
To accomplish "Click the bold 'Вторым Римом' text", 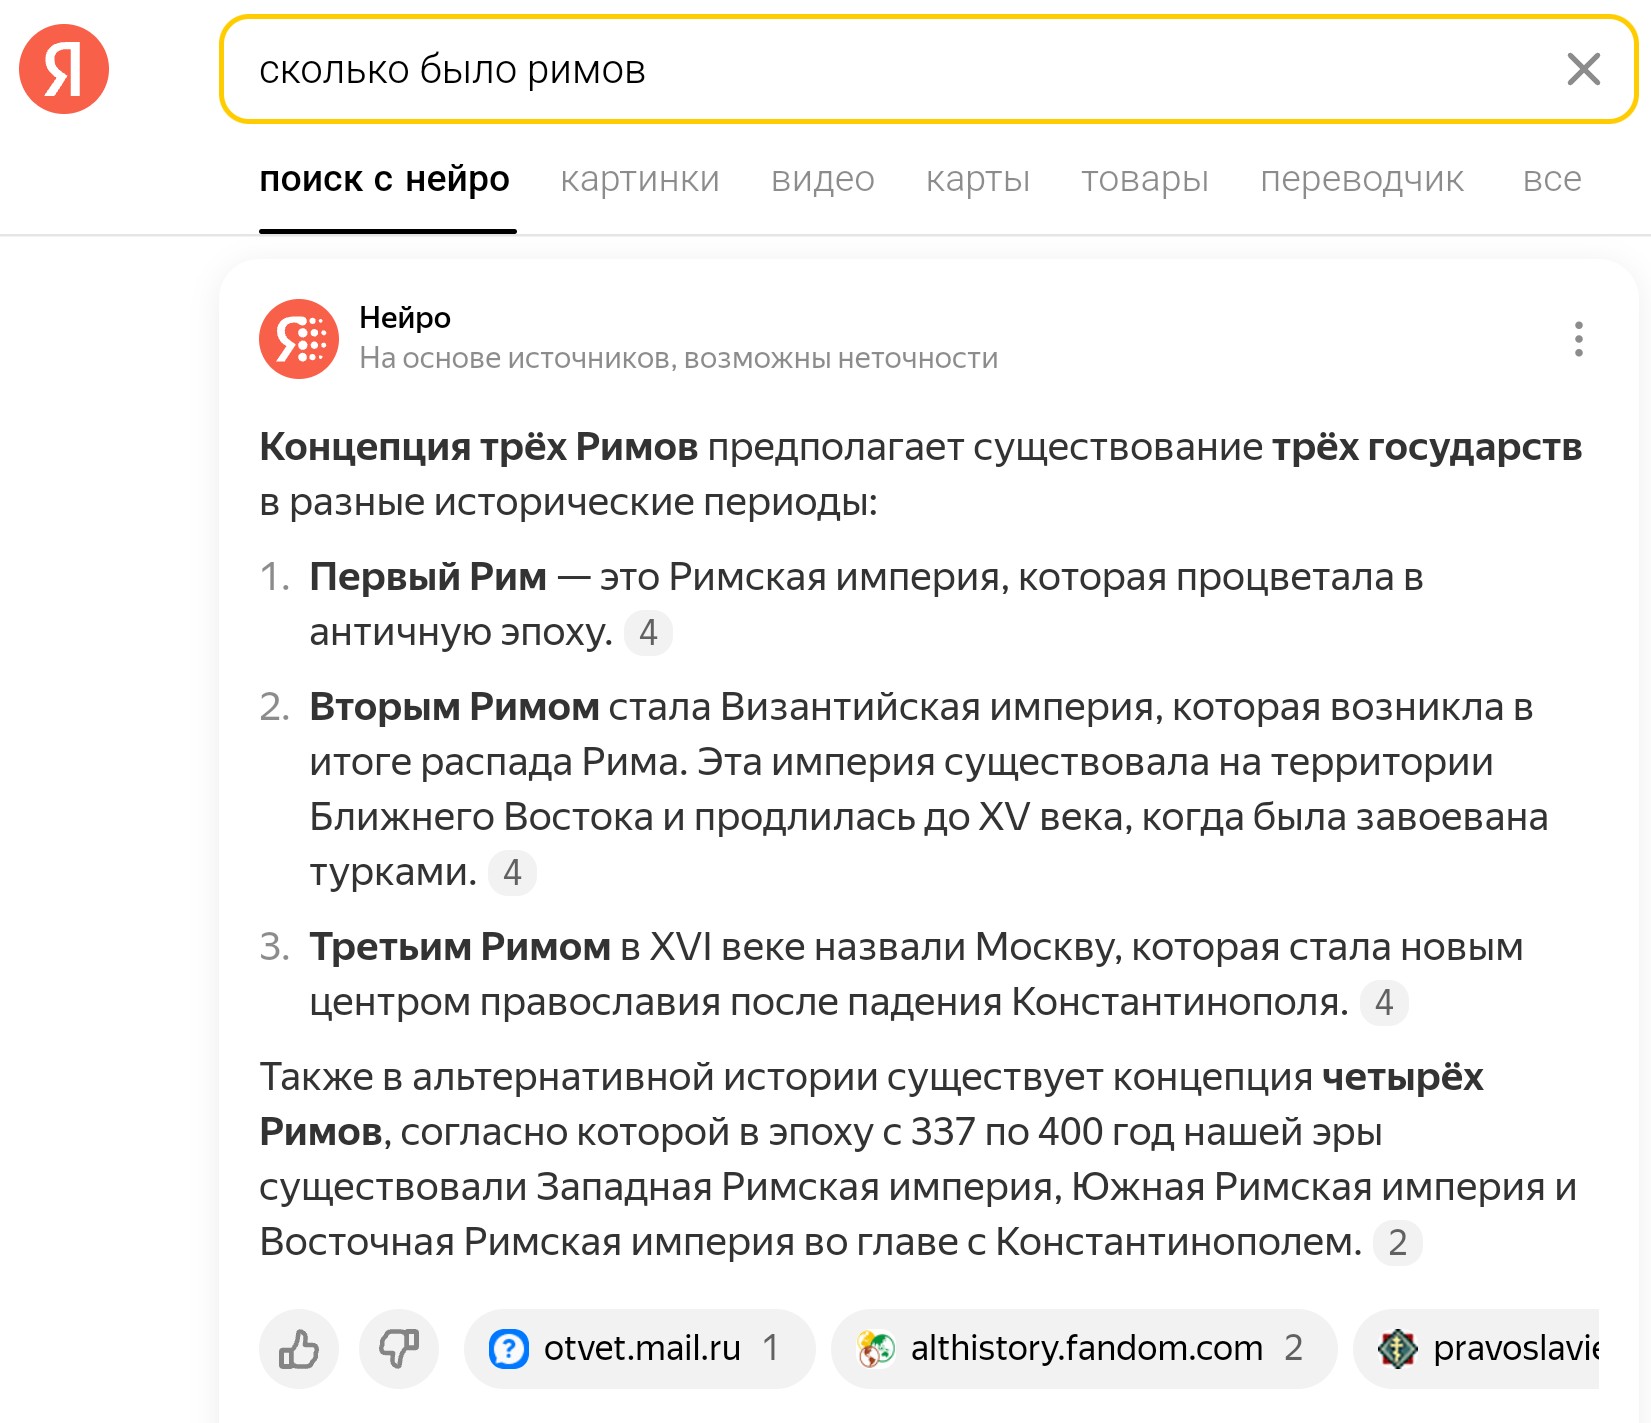I will pos(454,707).
